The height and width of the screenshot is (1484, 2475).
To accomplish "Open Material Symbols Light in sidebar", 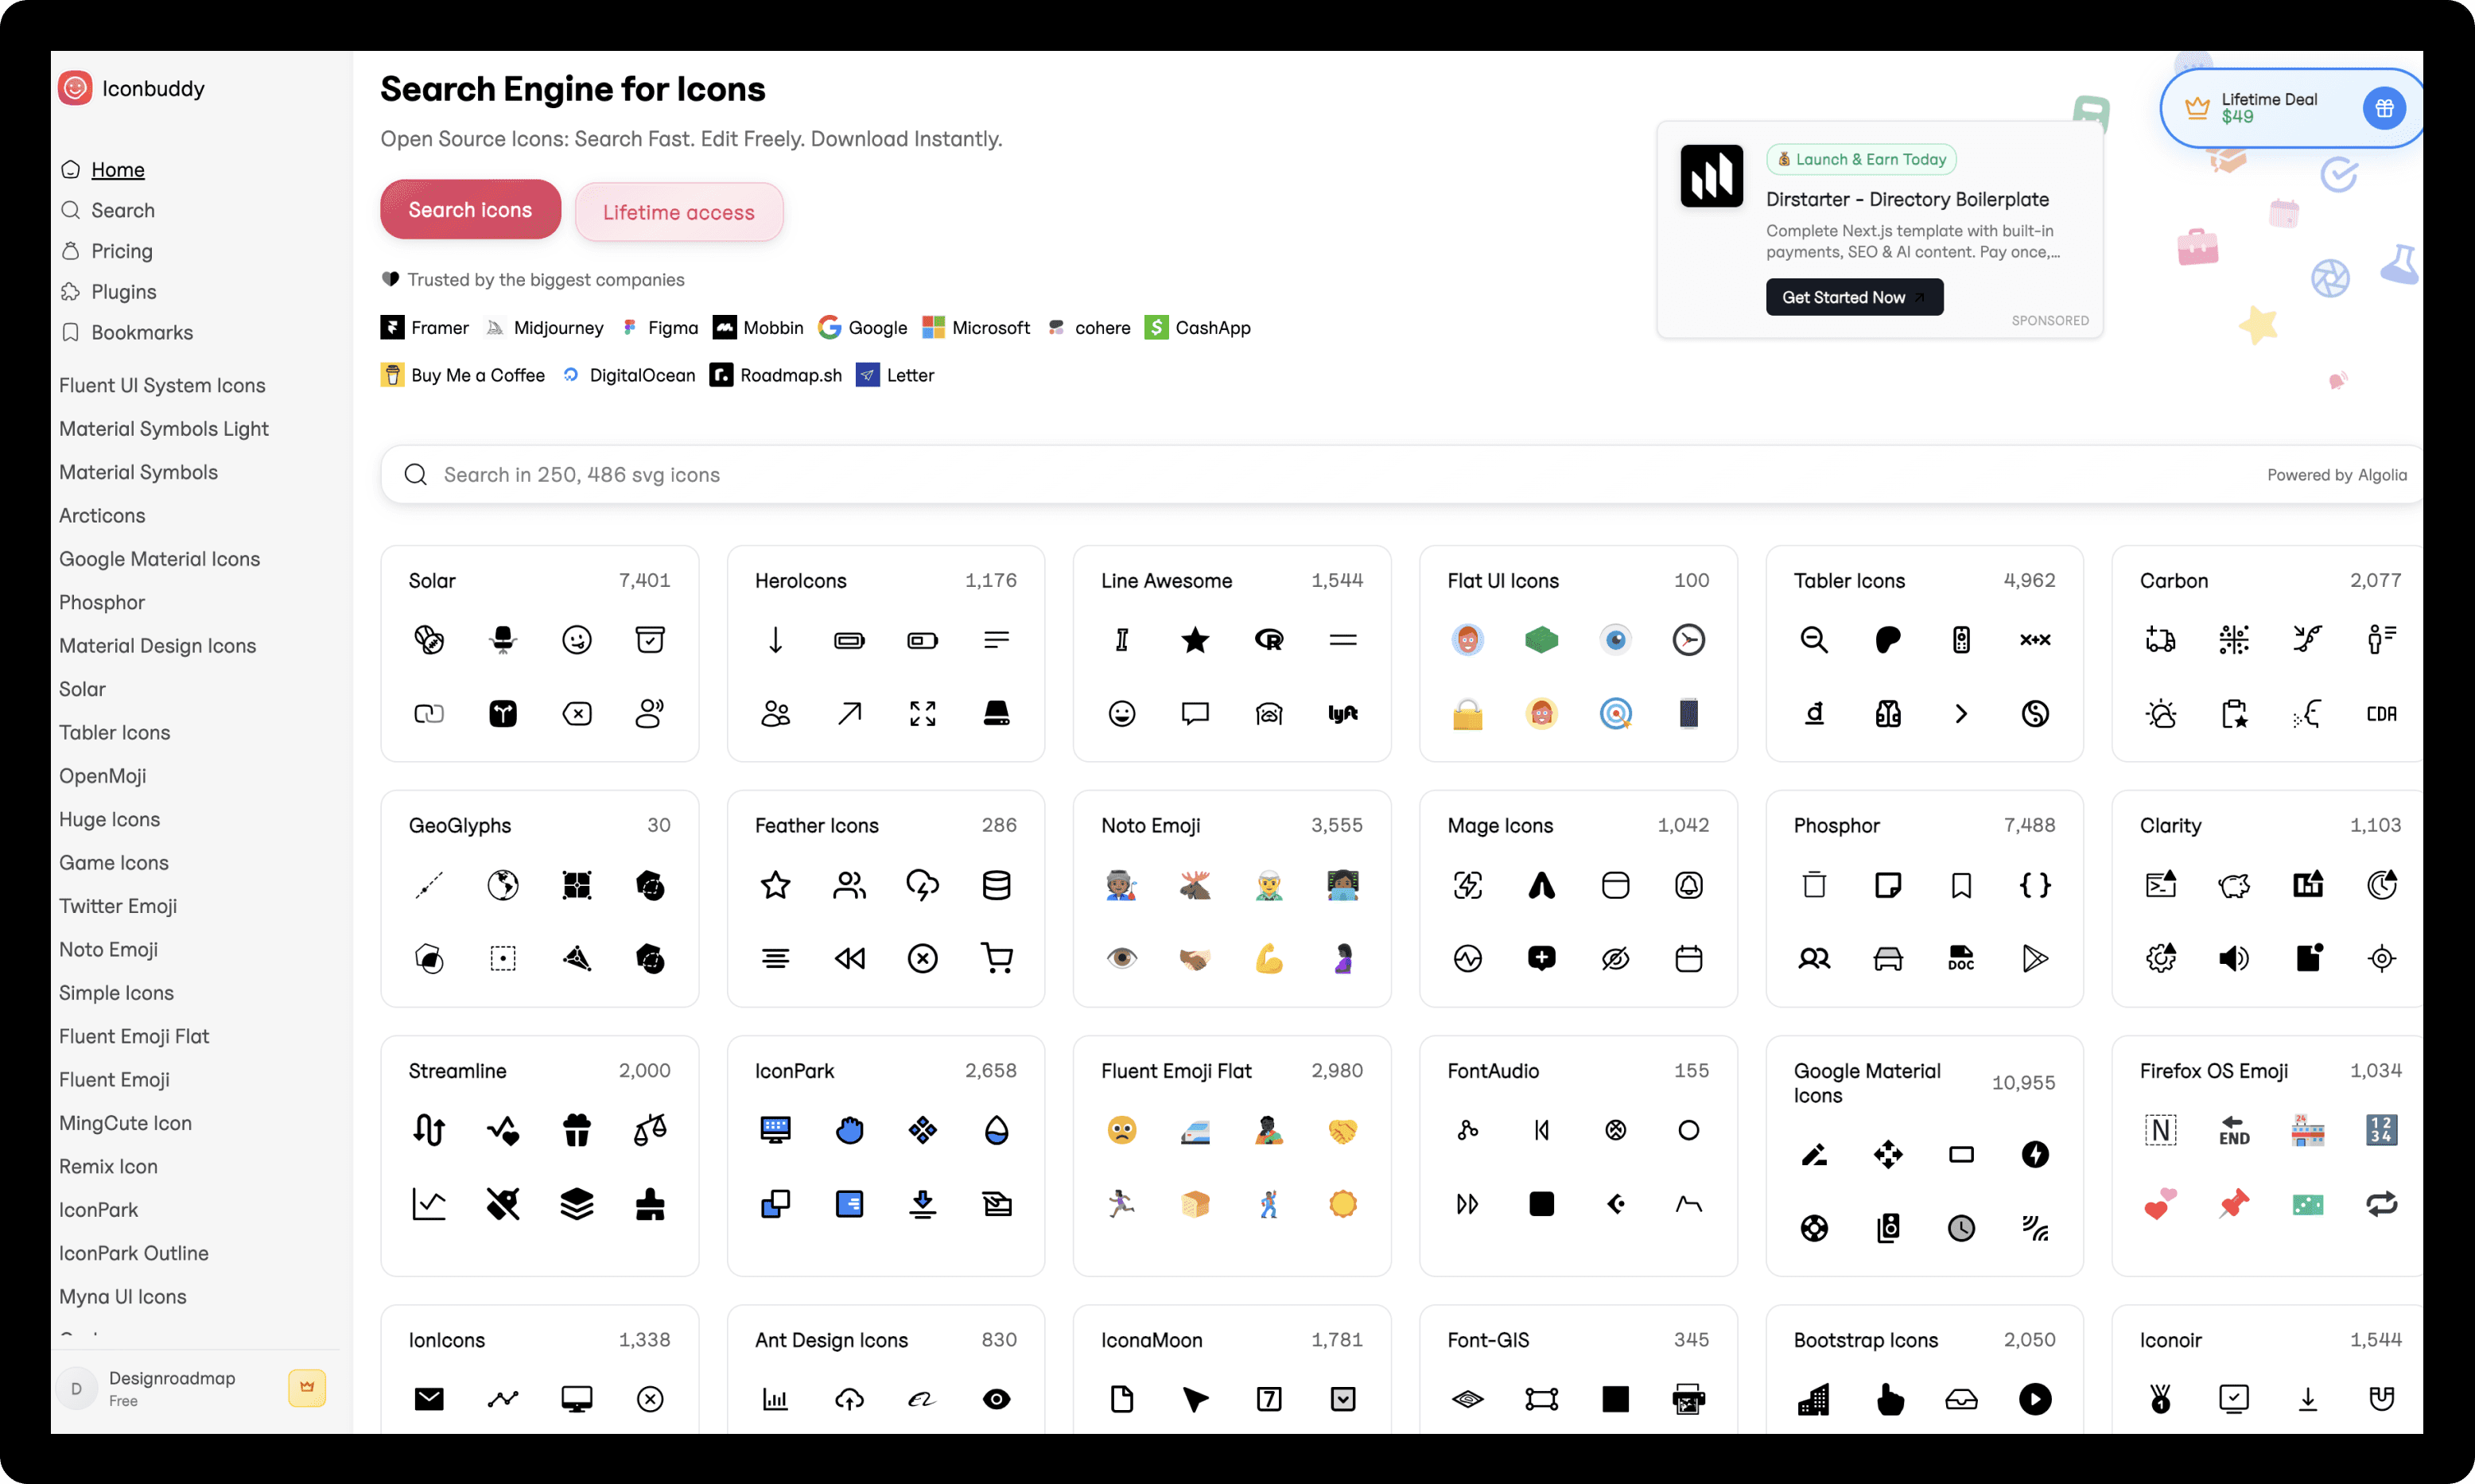I will pos(163,428).
